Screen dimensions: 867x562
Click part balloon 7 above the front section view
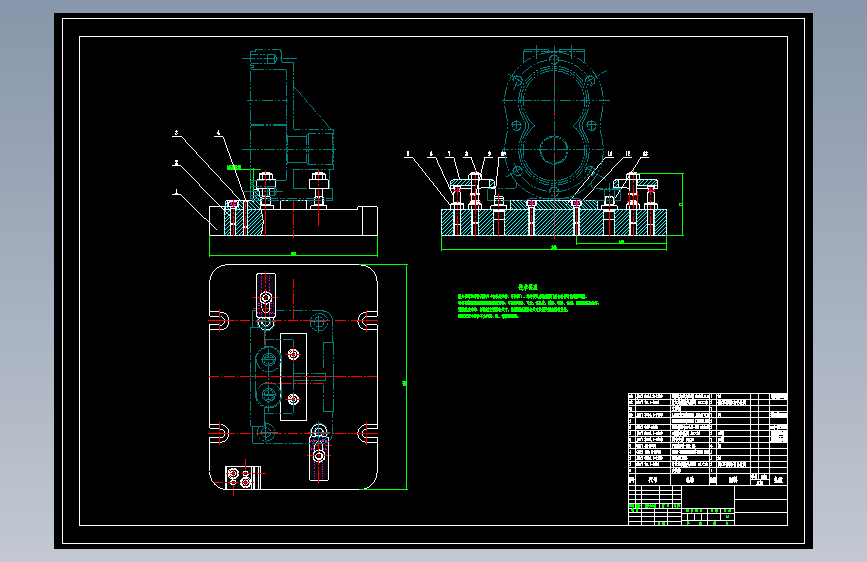pyautogui.click(x=449, y=154)
